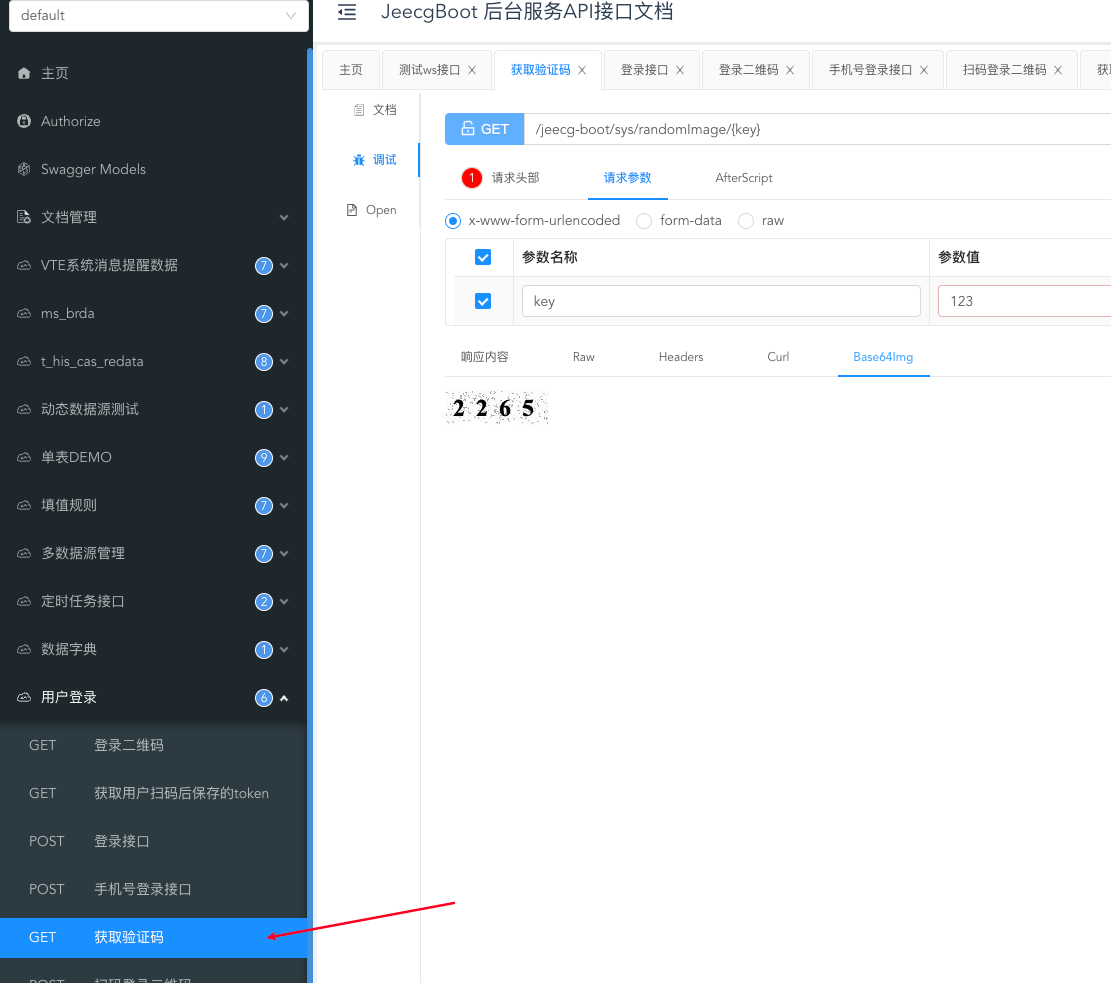1111x983 pixels.
Task: Uncheck the select-all checkbox in the parameter table header
Action: click(x=482, y=257)
